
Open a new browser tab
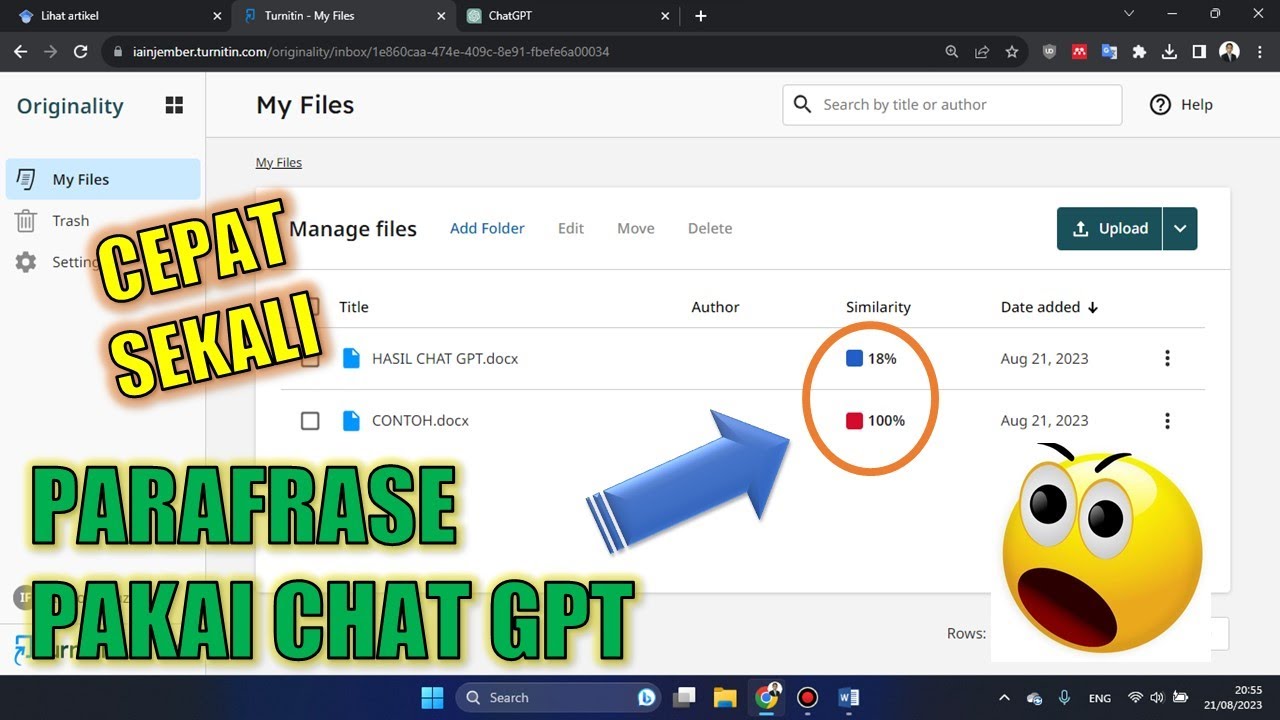(700, 16)
